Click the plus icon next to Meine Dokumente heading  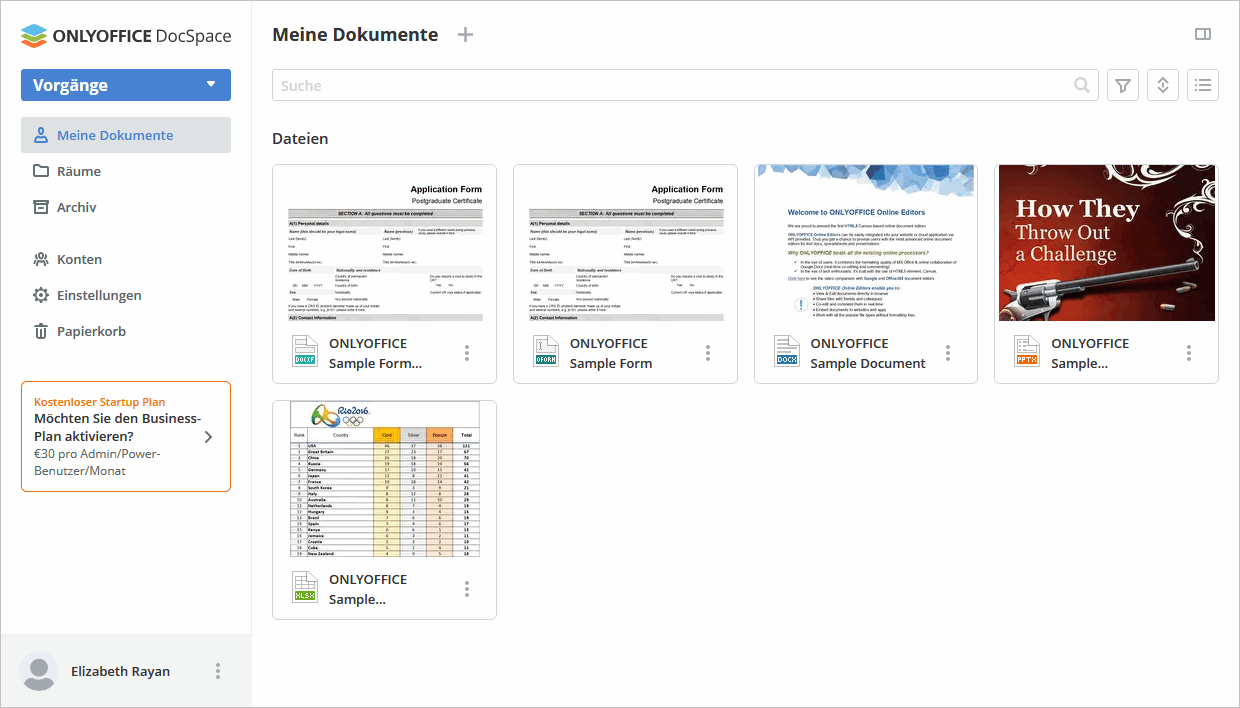pyautogui.click(x=465, y=35)
